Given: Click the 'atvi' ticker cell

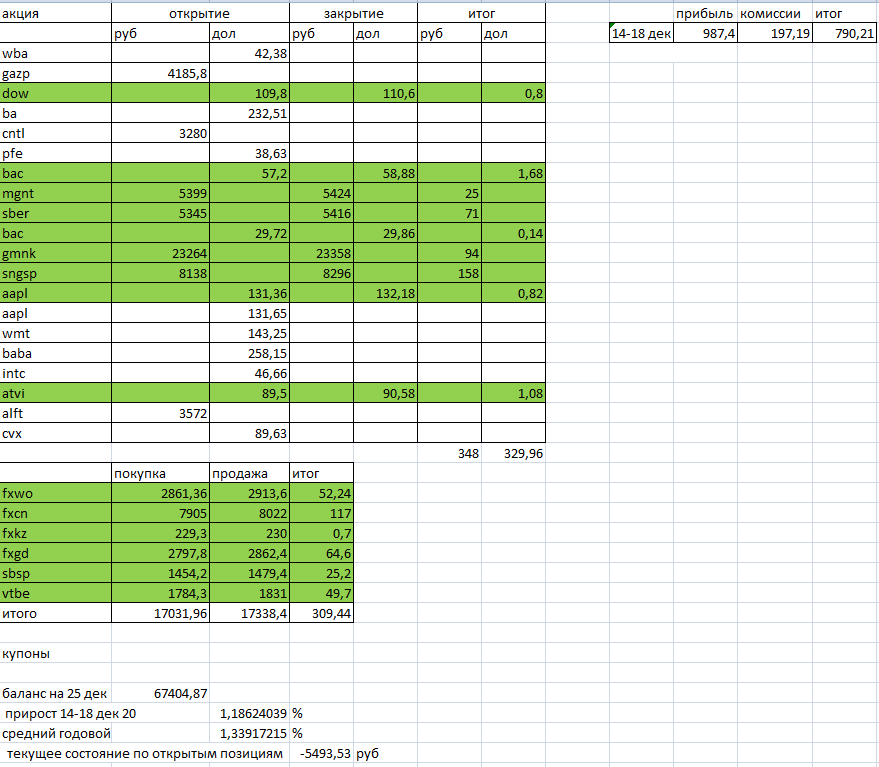Looking at the screenshot, I should pyautogui.click(x=55, y=393).
